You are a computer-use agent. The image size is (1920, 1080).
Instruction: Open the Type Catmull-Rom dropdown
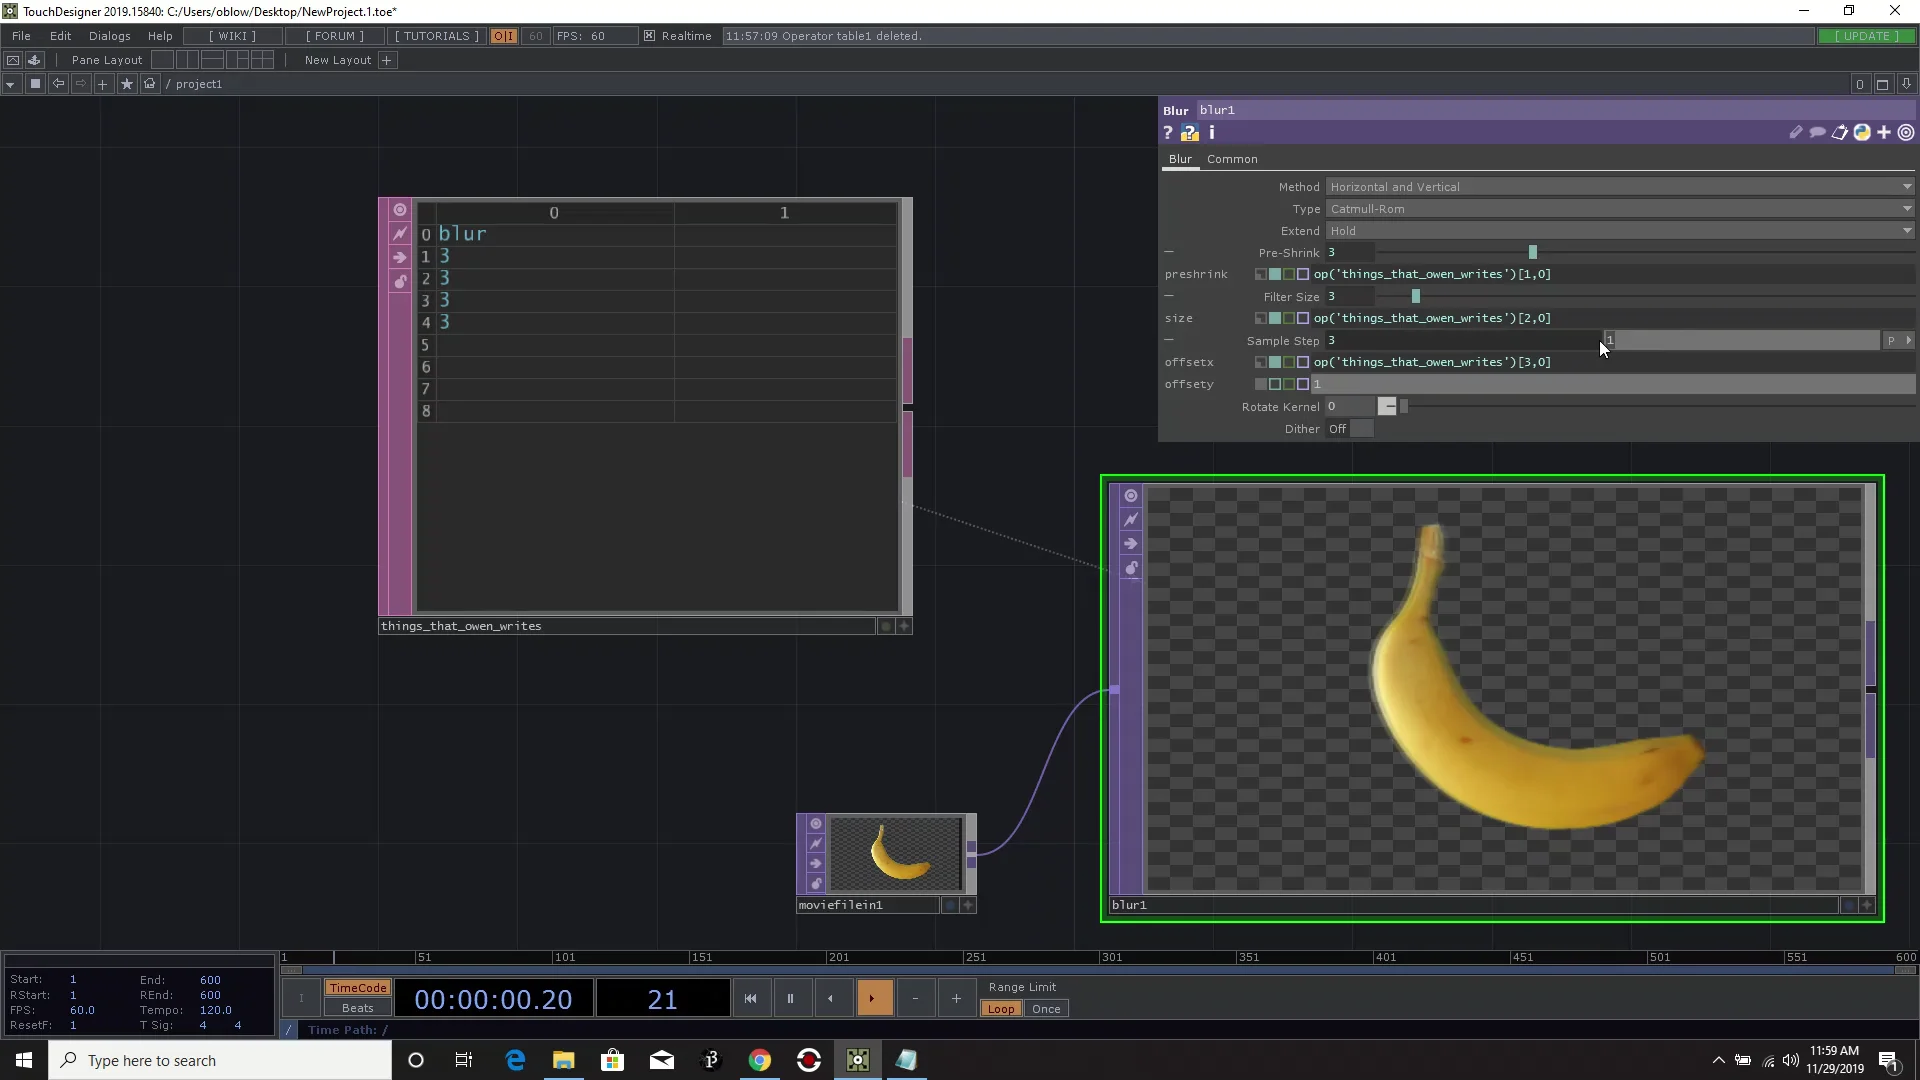click(1619, 209)
